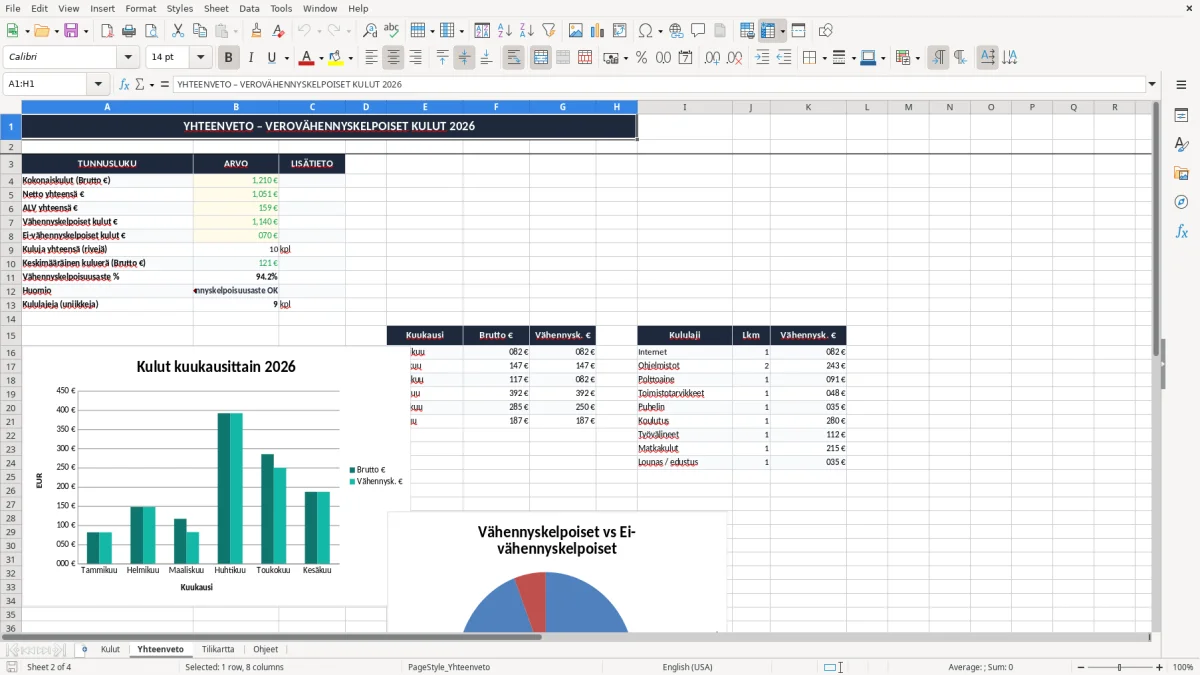This screenshot has height=675, width=1200.
Task: Open the Conditional Formatting dropdown arrow
Action: [917, 58]
